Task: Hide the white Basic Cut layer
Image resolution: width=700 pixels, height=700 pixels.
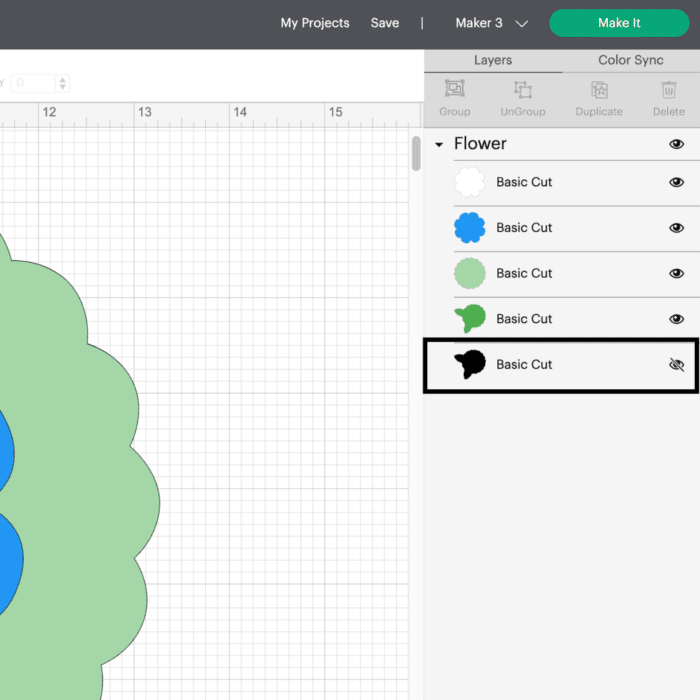Action: tap(676, 182)
